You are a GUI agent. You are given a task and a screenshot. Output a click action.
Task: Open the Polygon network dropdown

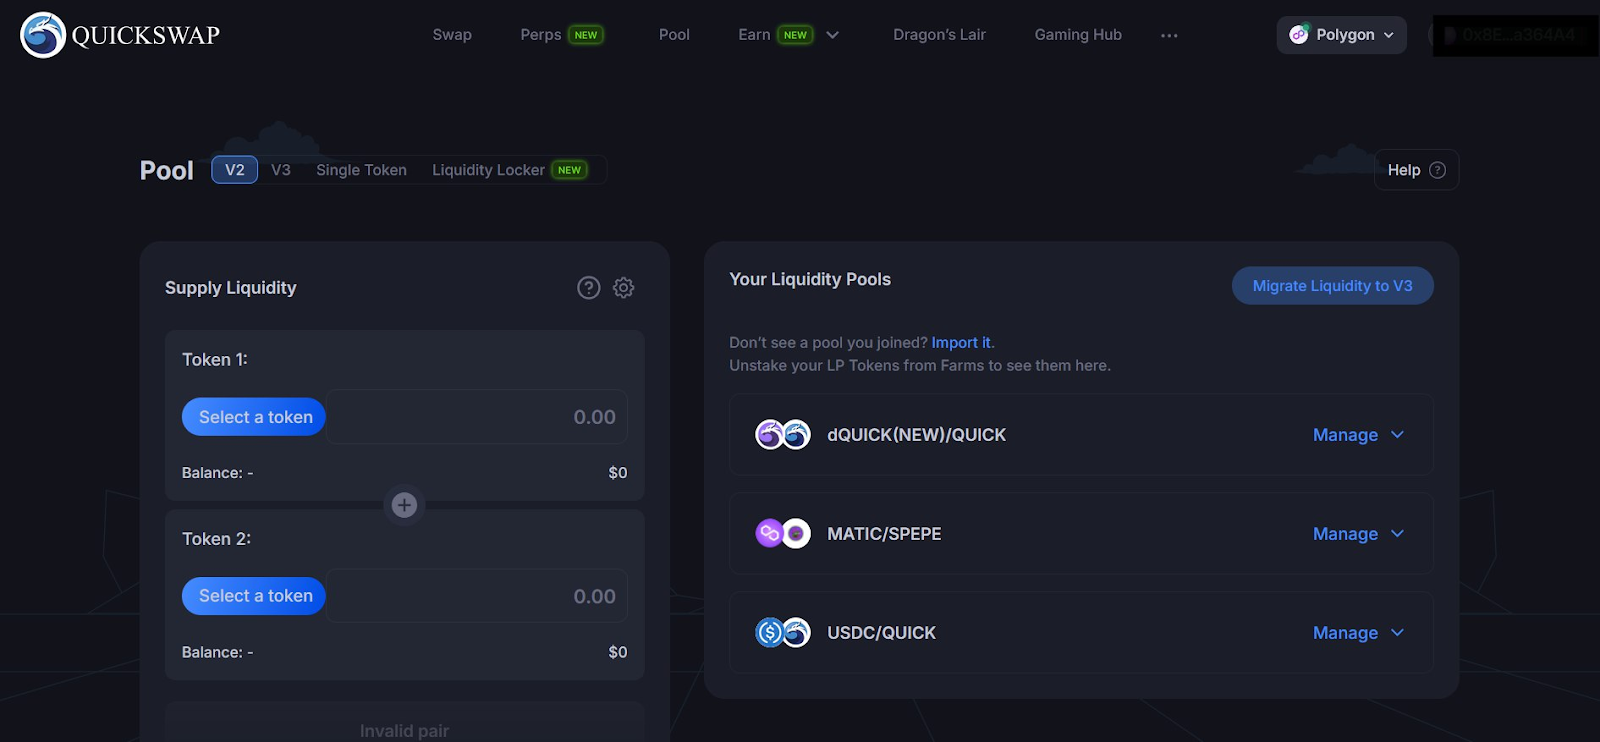point(1341,35)
